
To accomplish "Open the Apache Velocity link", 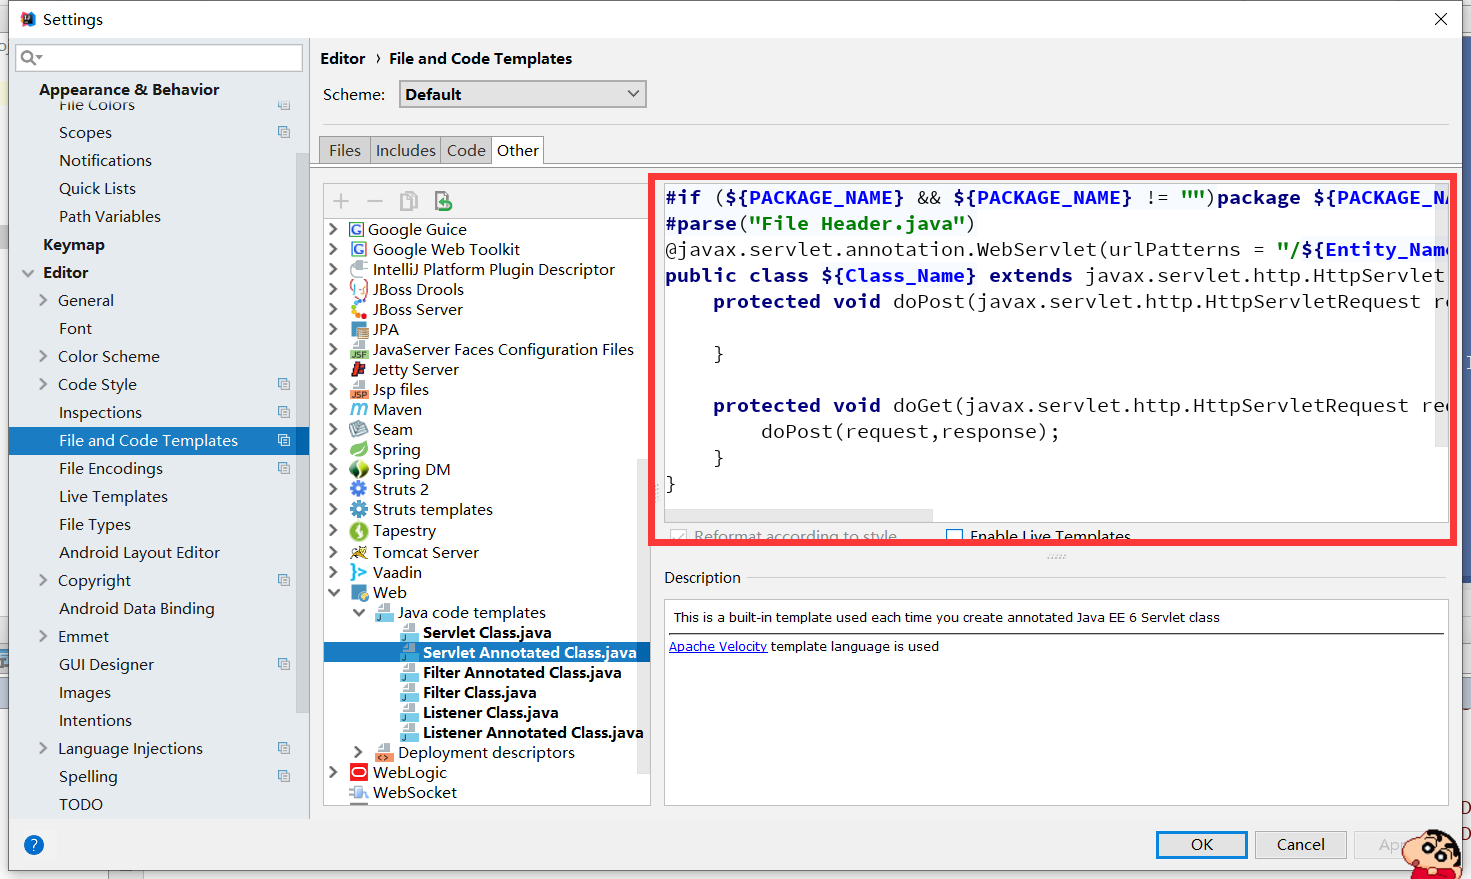I will pos(718,647).
